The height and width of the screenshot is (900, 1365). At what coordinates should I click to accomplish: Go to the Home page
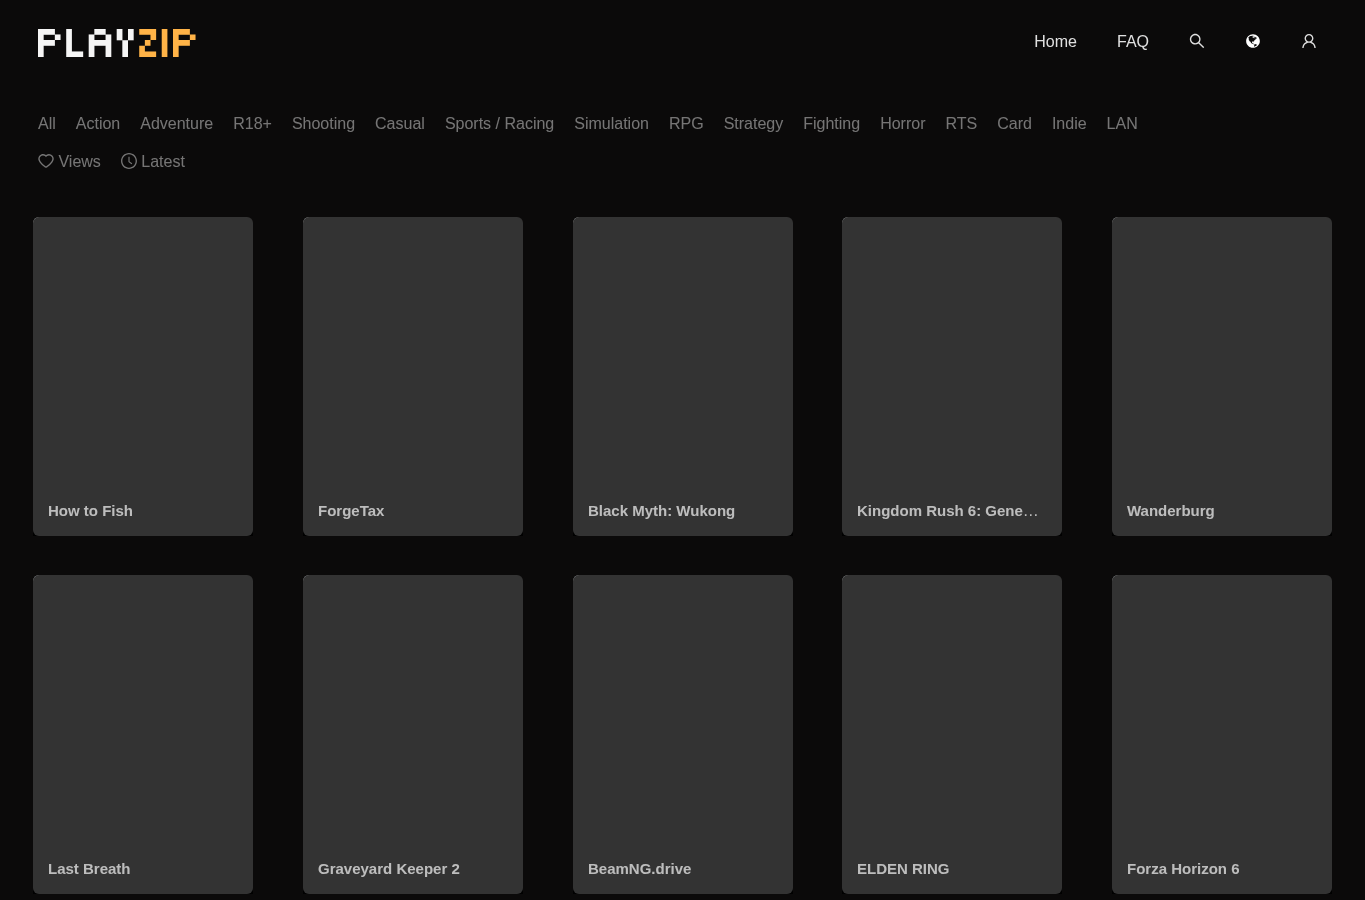point(1055,41)
